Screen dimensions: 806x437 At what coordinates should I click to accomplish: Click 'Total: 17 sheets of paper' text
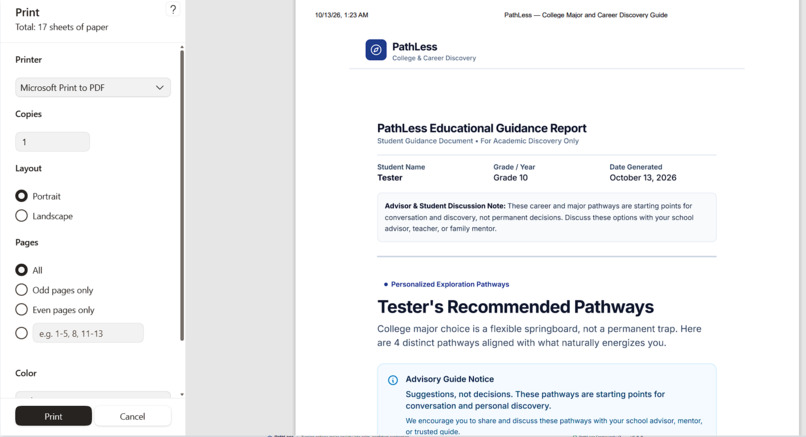[x=62, y=27]
